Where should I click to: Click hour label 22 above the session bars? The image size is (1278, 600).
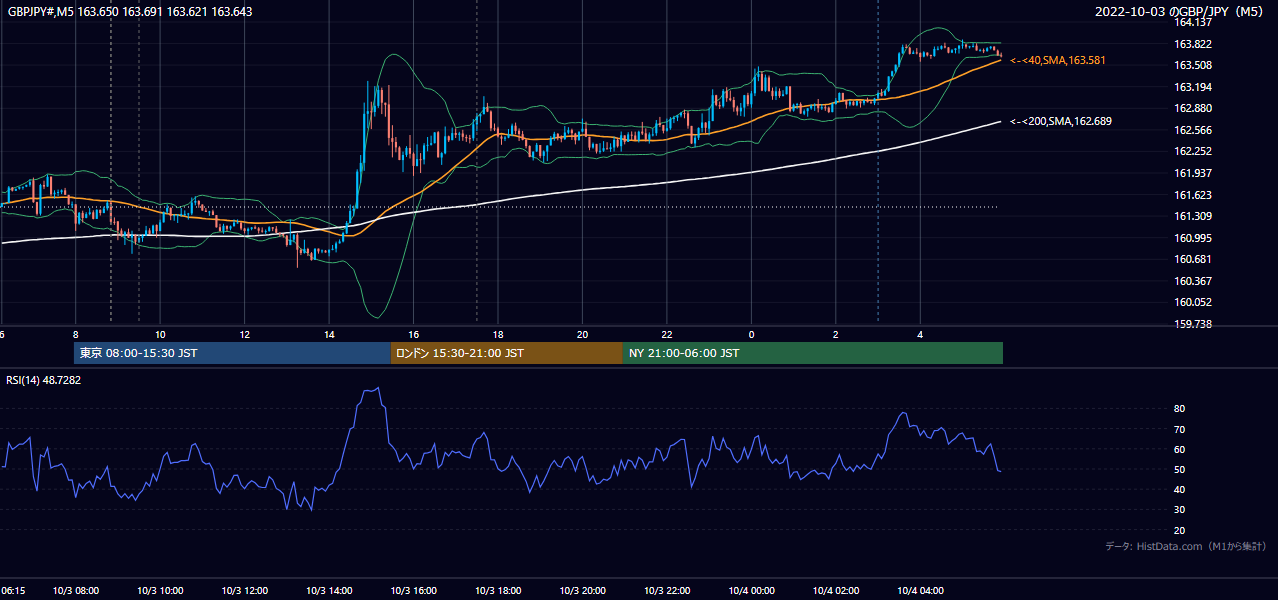(x=667, y=334)
